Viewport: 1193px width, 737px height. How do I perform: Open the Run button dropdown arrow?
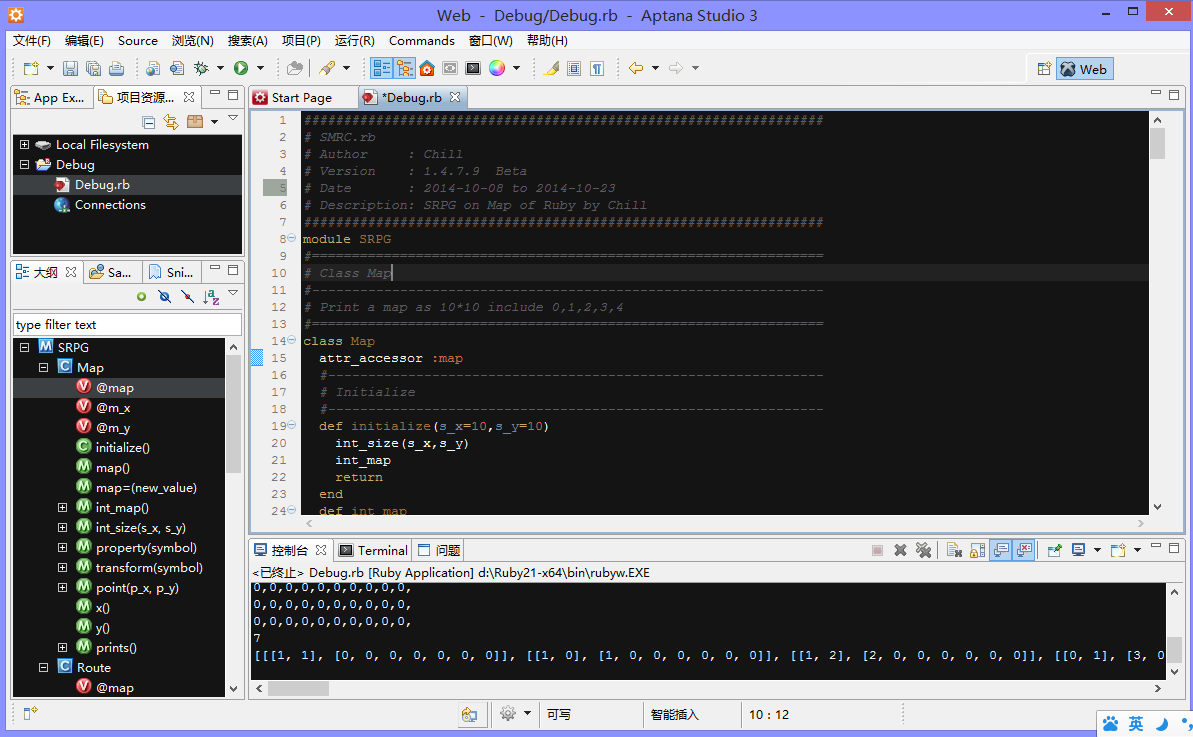tap(260, 68)
